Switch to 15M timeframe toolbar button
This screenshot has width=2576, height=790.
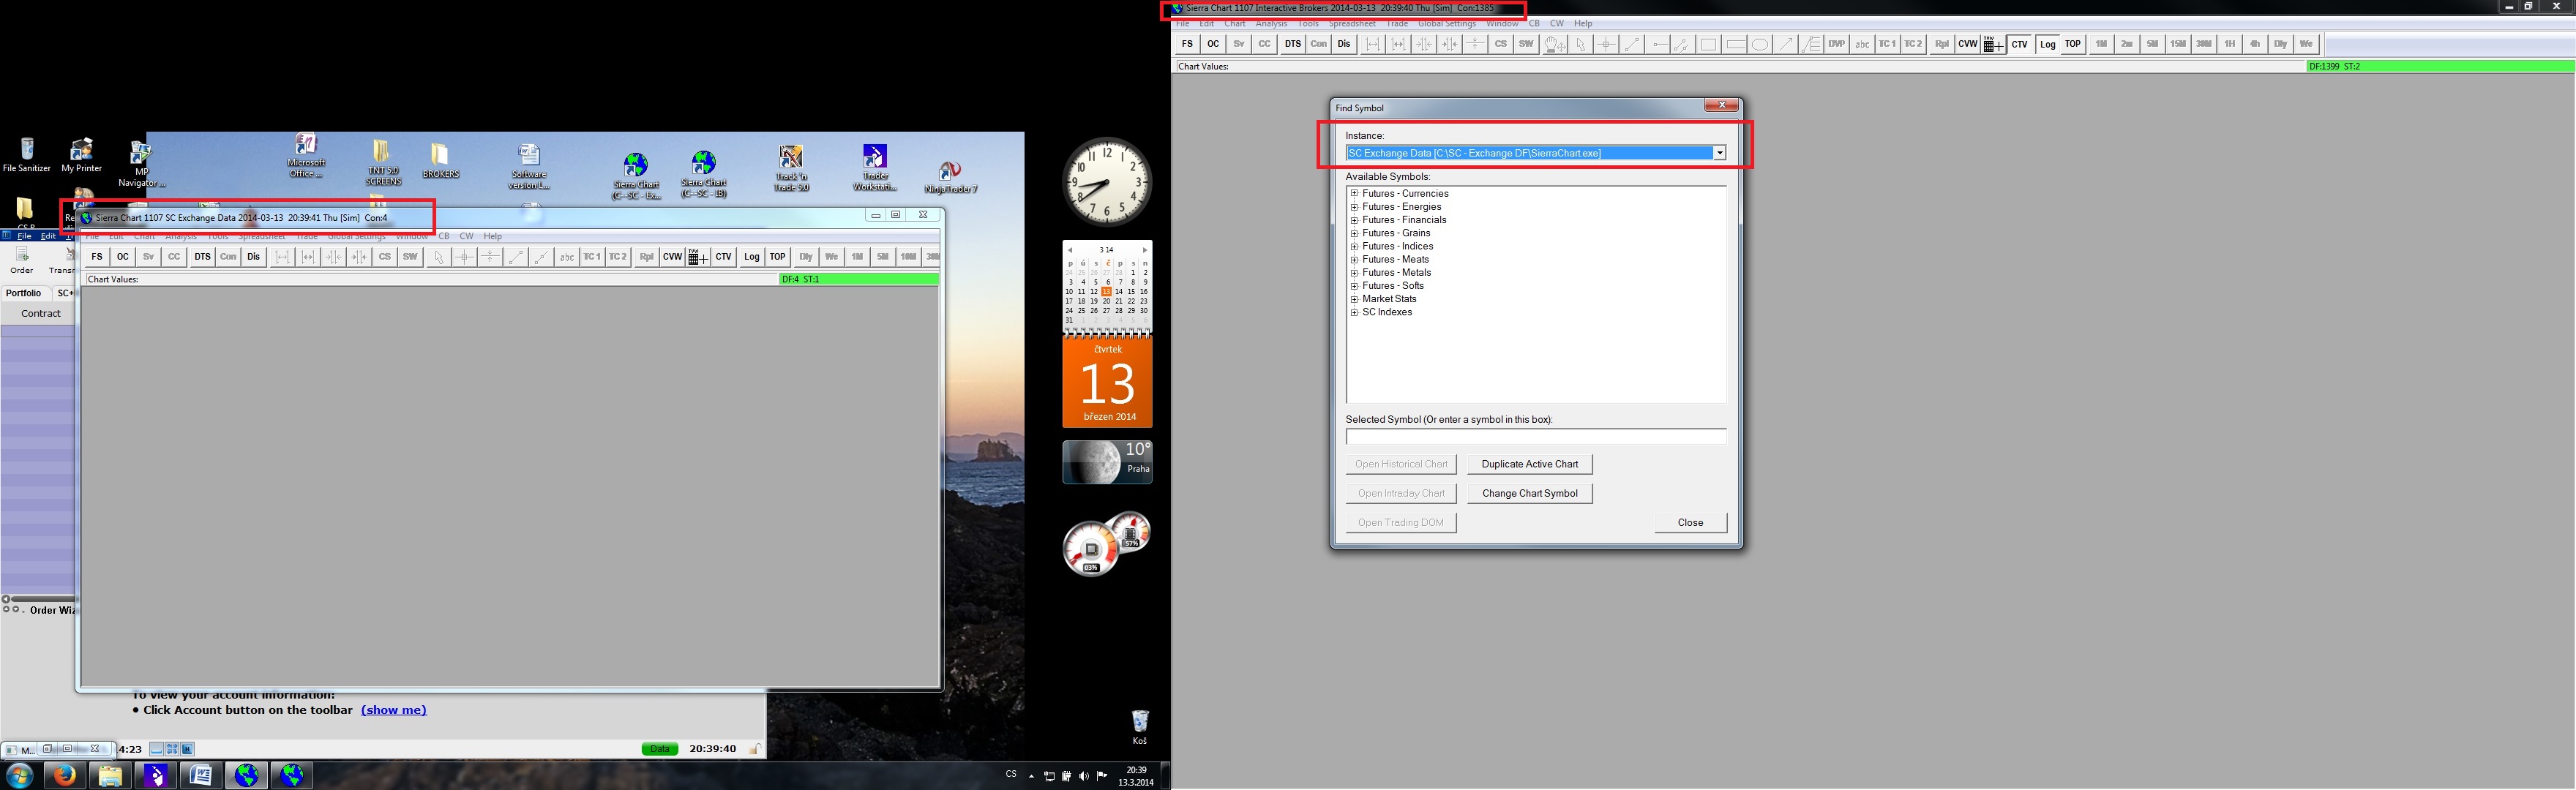coord(2178,44)
